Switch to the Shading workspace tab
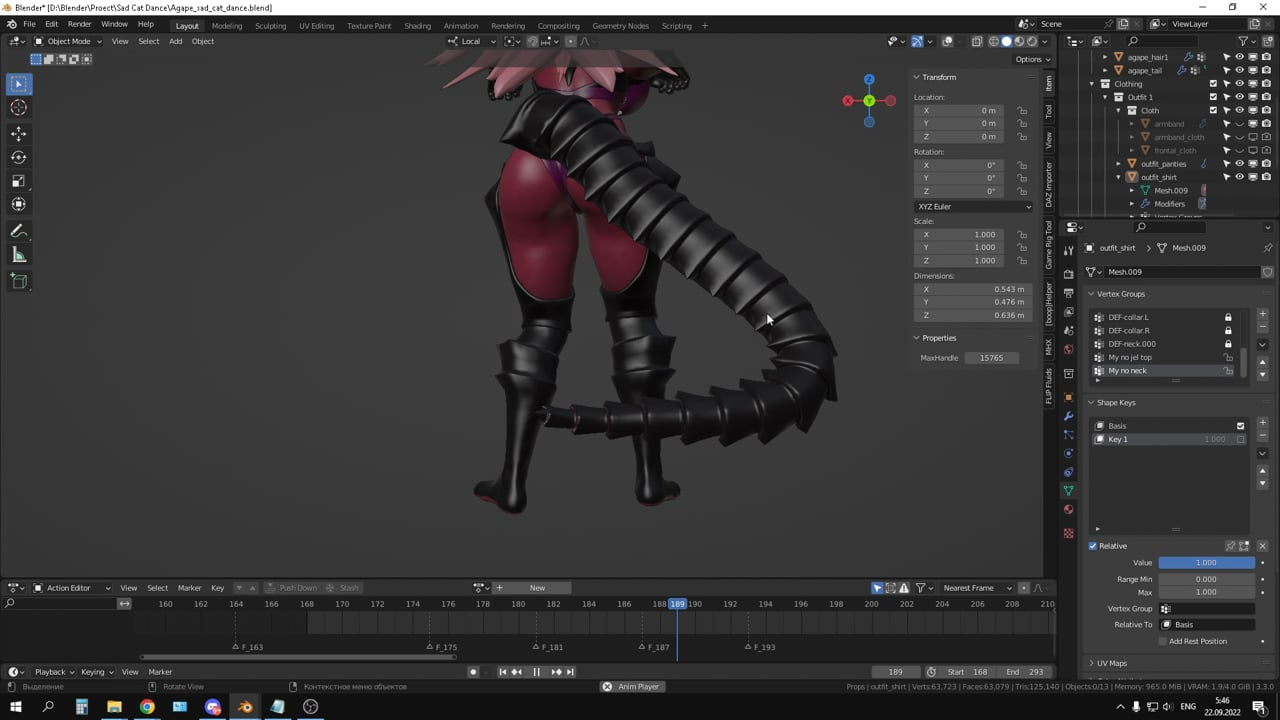Screen dimensions: 1280x720 [x=417, y=25]
